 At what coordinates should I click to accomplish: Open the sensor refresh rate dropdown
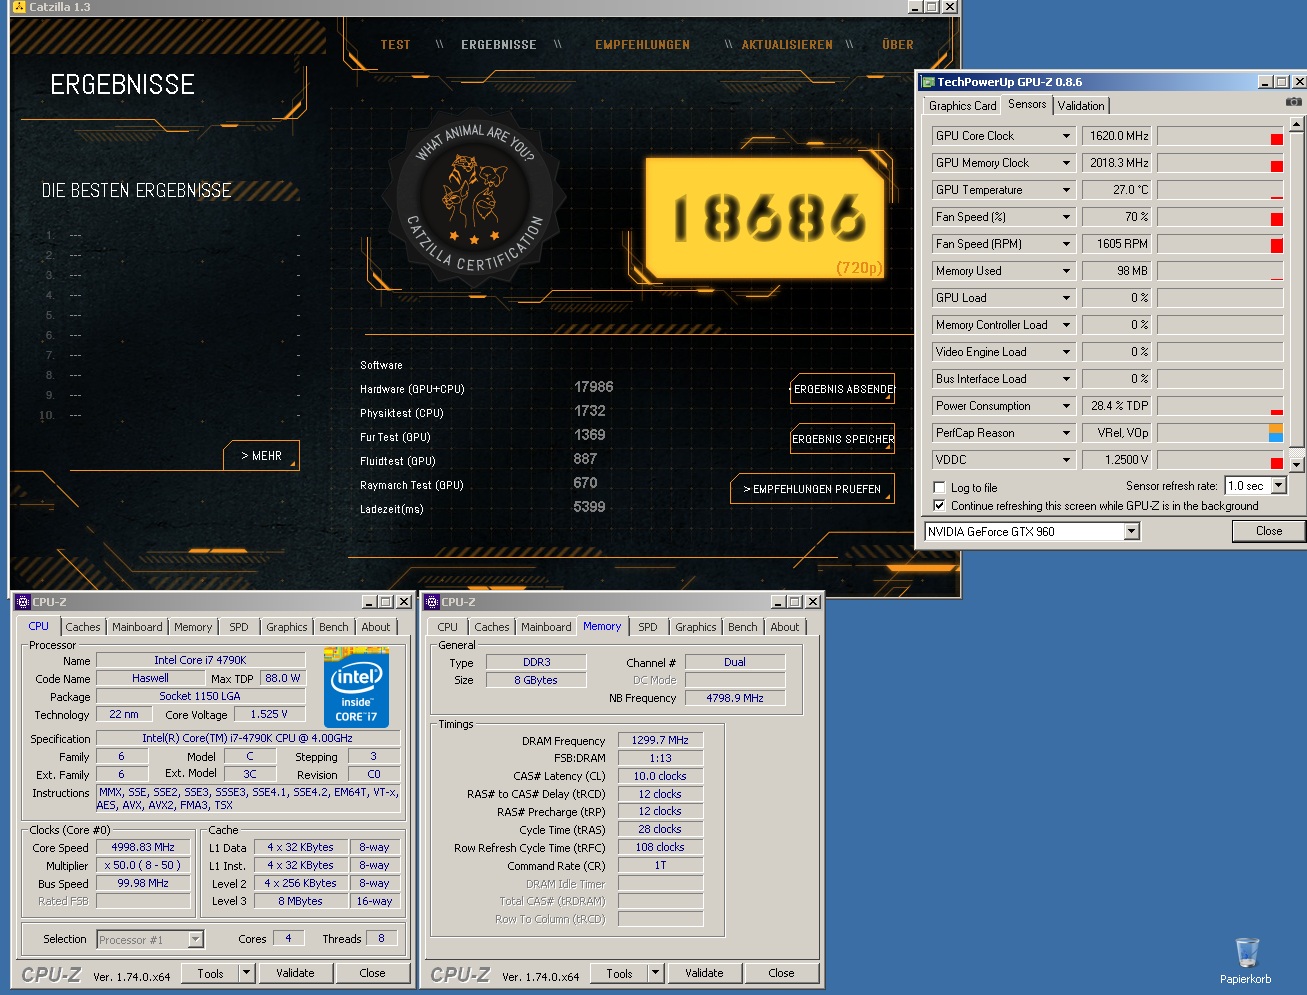1278,486
